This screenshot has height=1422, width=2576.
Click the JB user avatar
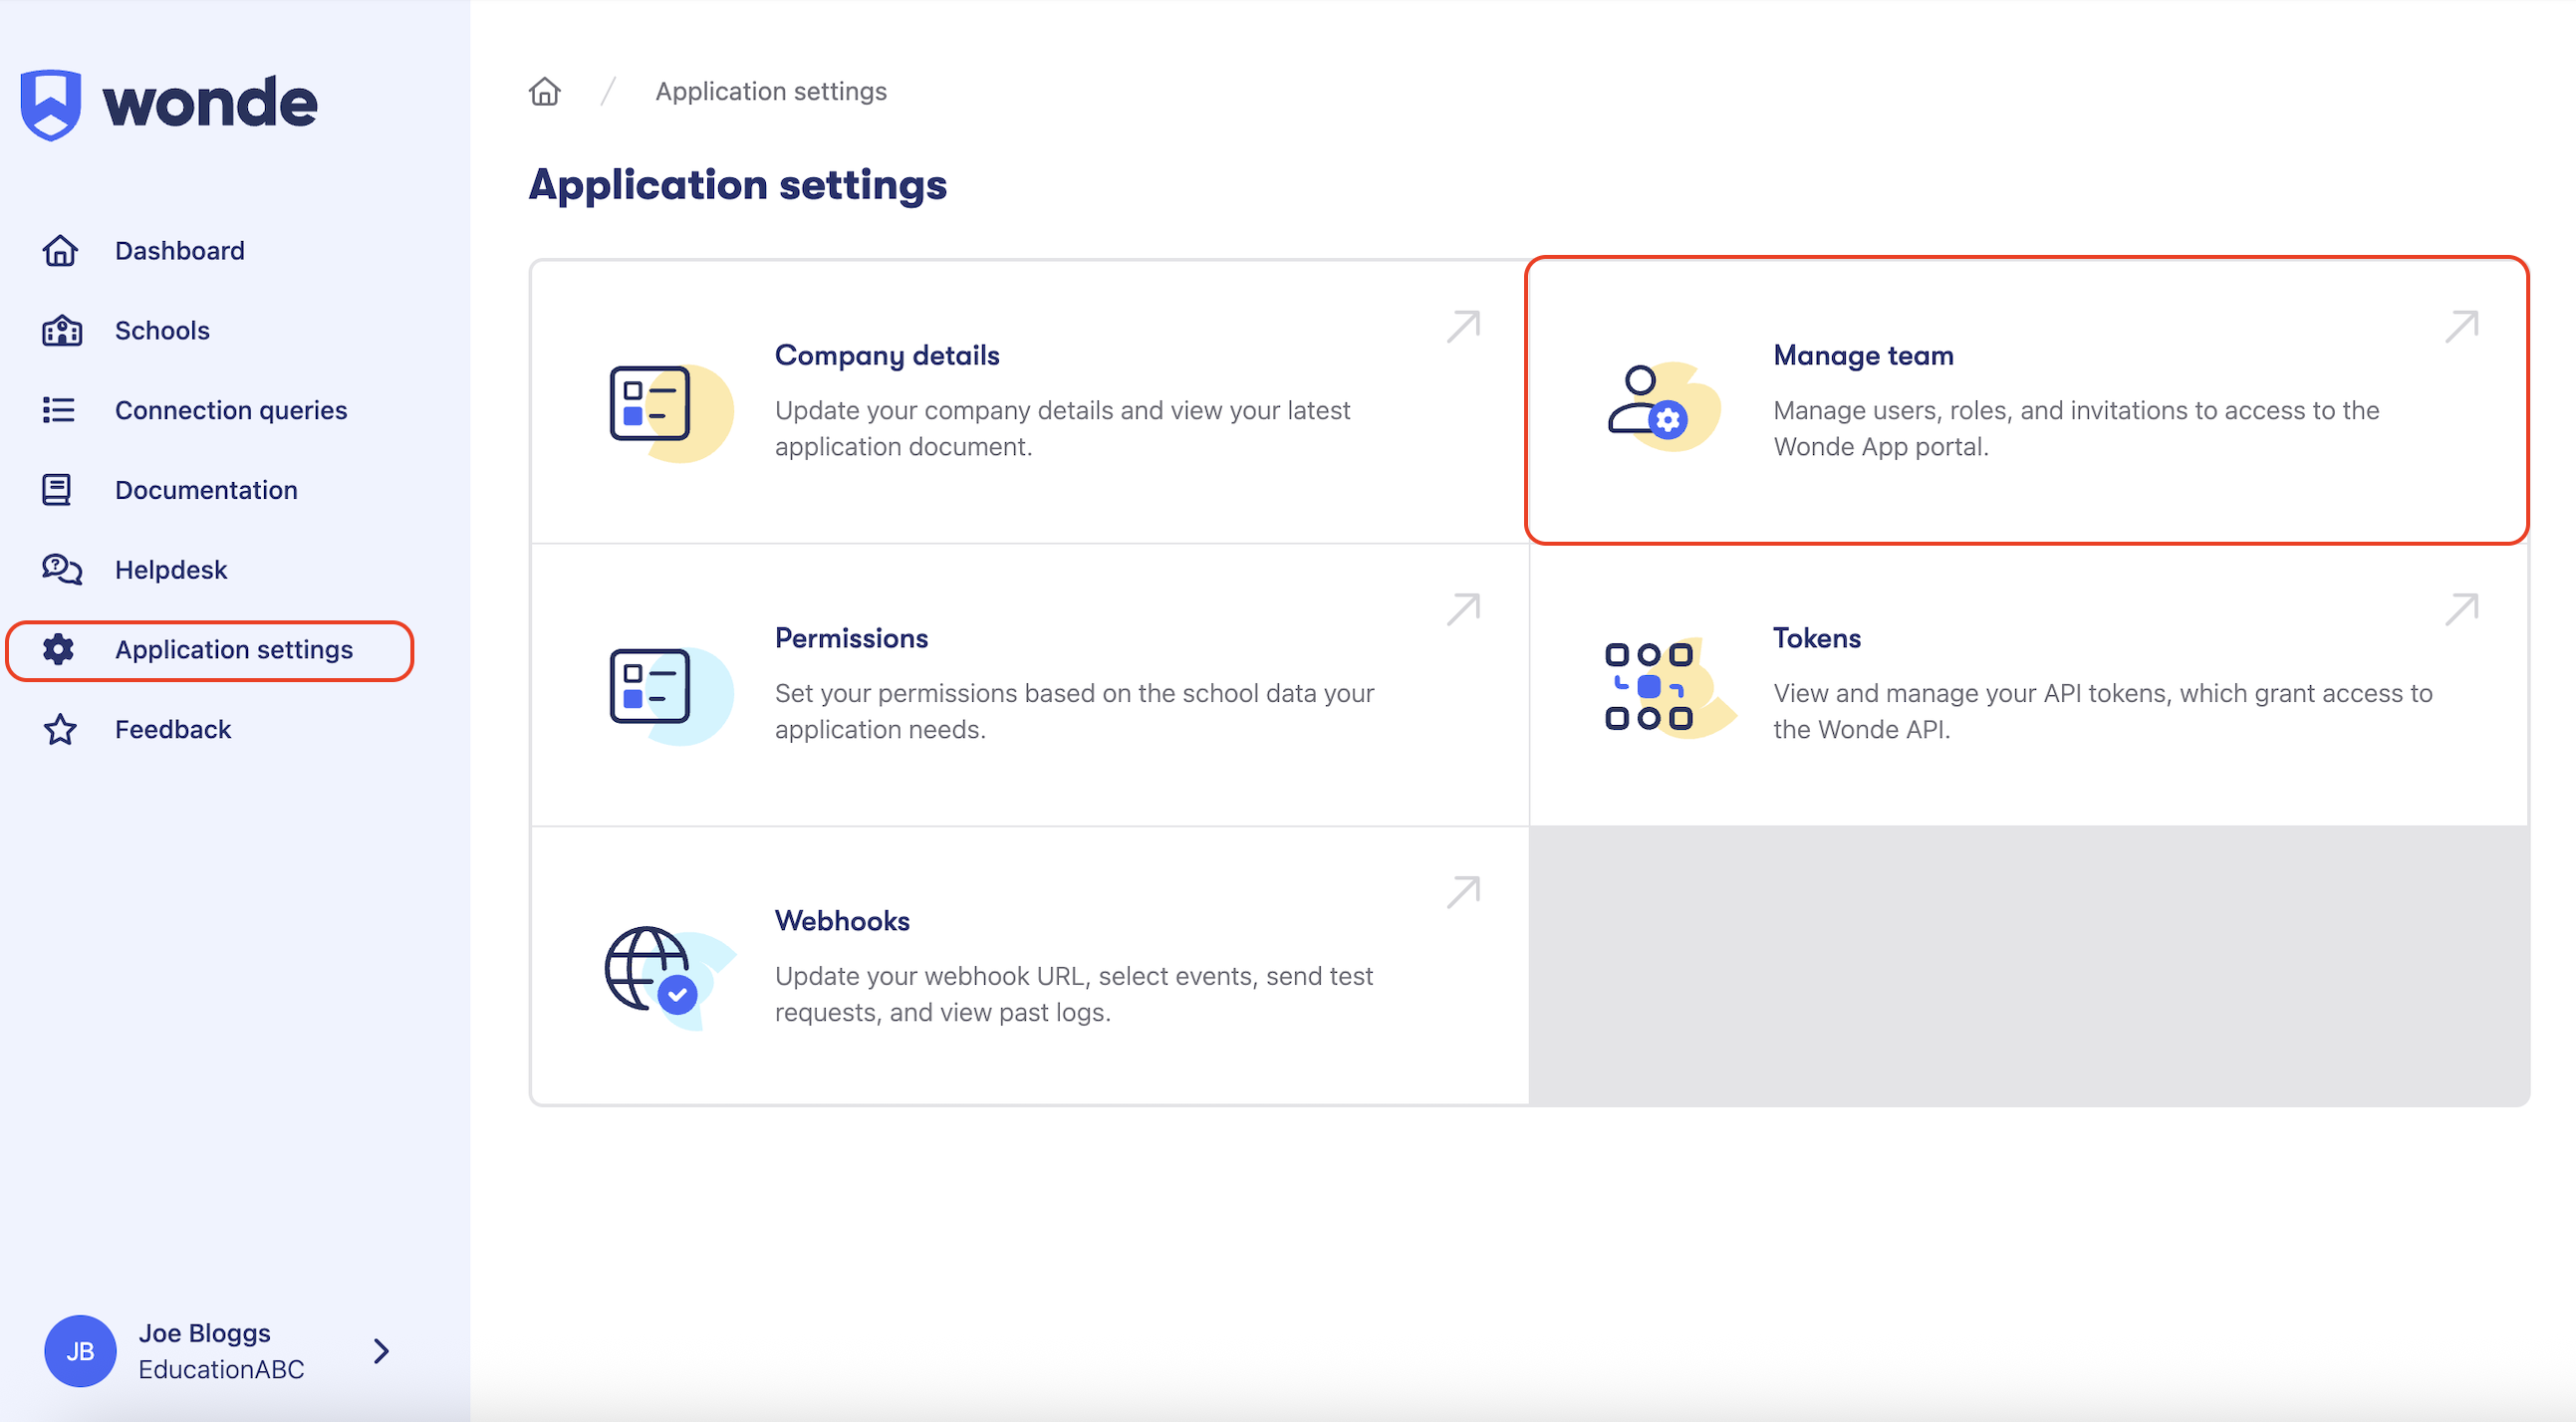[80, 1351]
